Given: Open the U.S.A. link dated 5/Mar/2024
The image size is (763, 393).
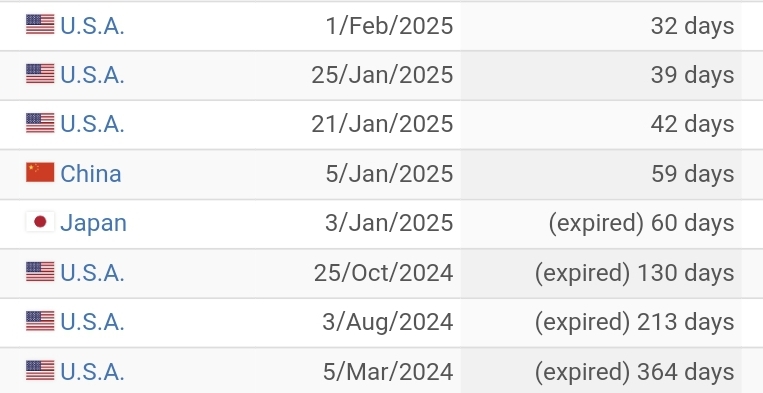Looking at the screenshot, I should point(92,372).
